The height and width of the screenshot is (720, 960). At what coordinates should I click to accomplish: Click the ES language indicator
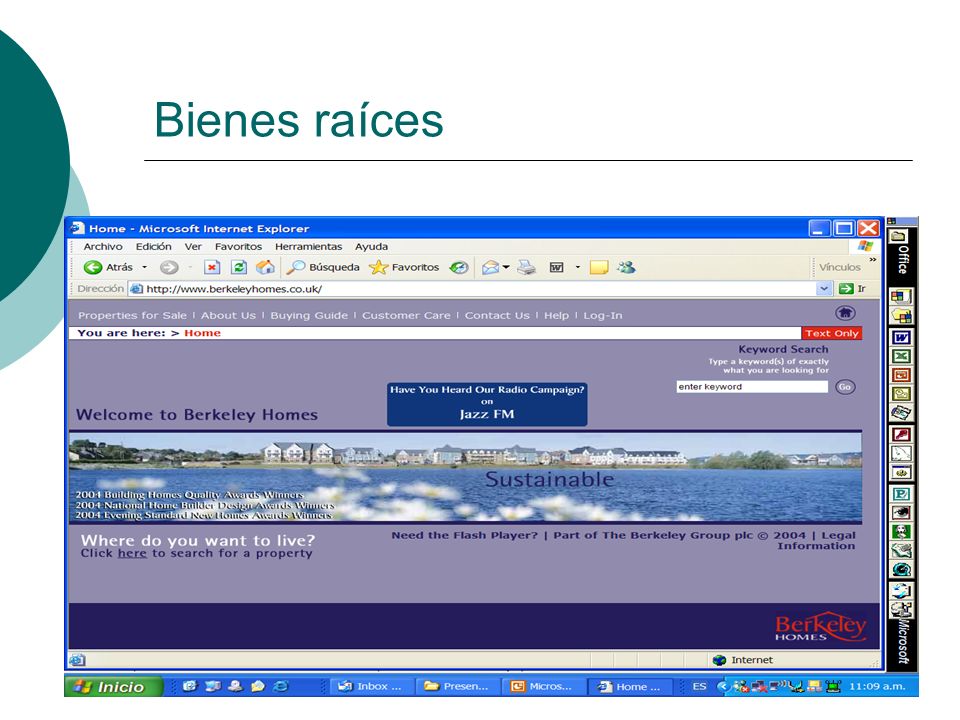coord(699,686)
